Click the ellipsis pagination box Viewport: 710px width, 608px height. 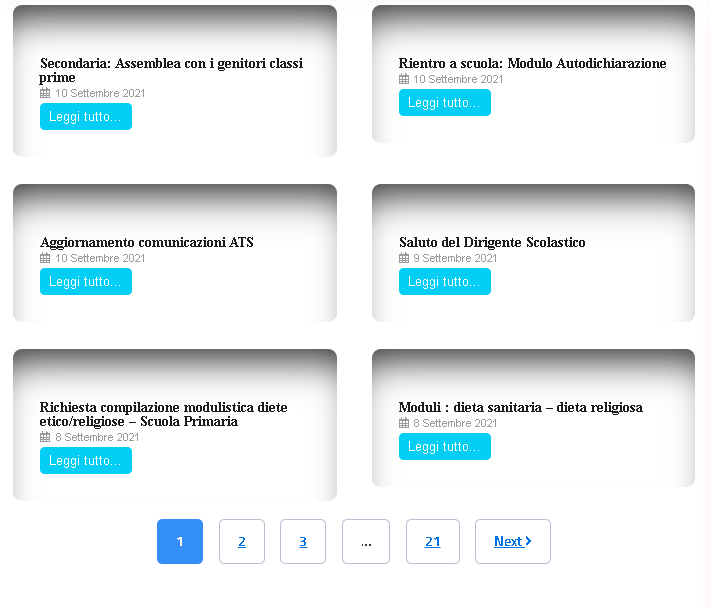(x=366, y=541)
